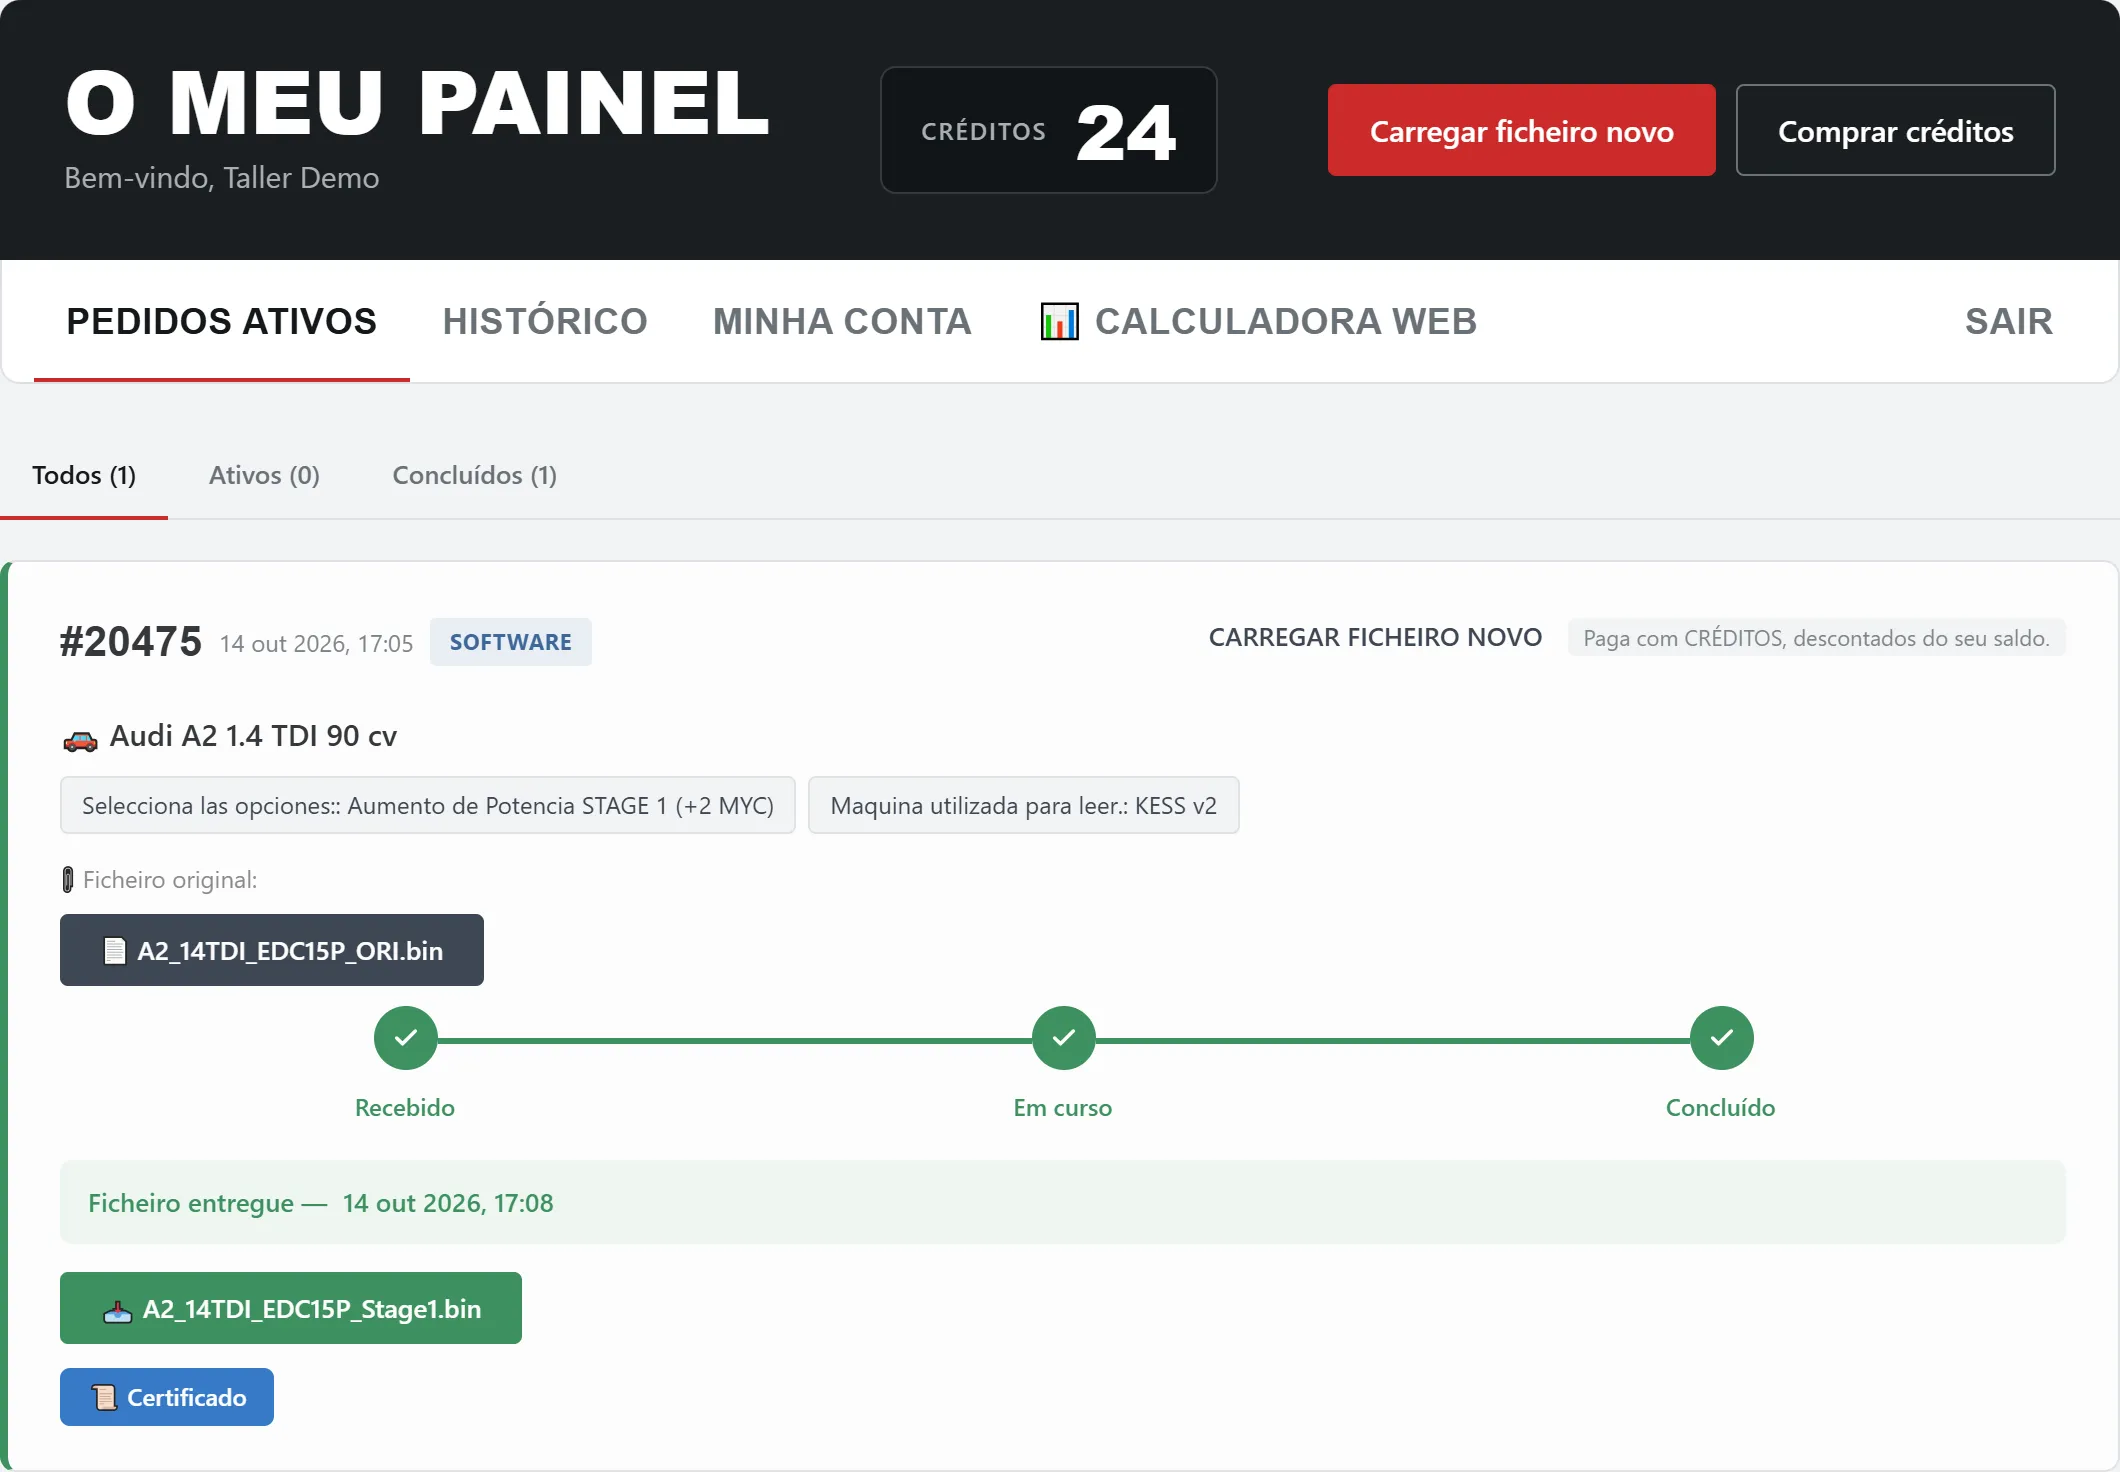2120x1472 pixels.
Task: Click order date 14 out 2026, 17:05
Action: click(316, 643)
